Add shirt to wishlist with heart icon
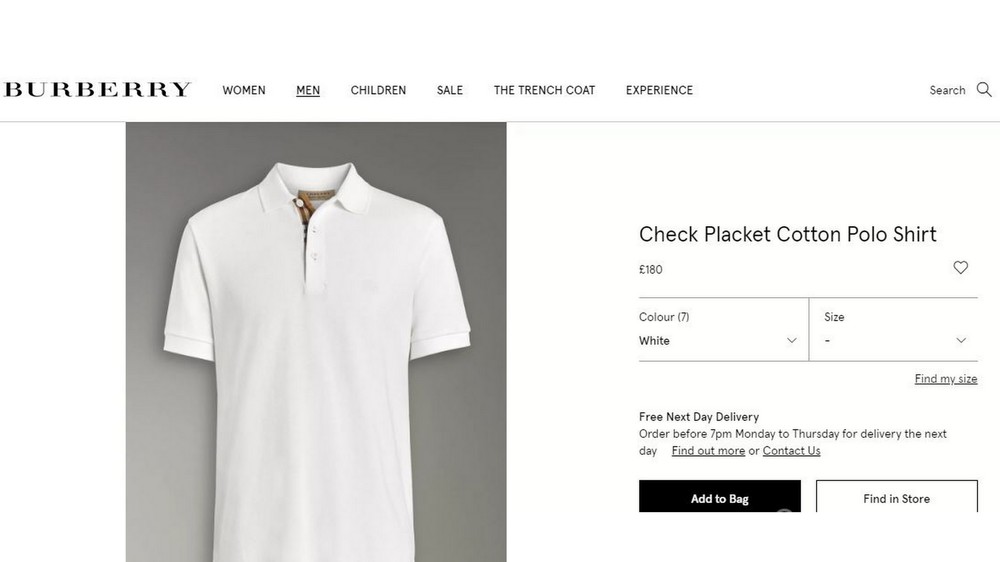The width and height of the screenshot is (1000, 562). coord(960,268)
